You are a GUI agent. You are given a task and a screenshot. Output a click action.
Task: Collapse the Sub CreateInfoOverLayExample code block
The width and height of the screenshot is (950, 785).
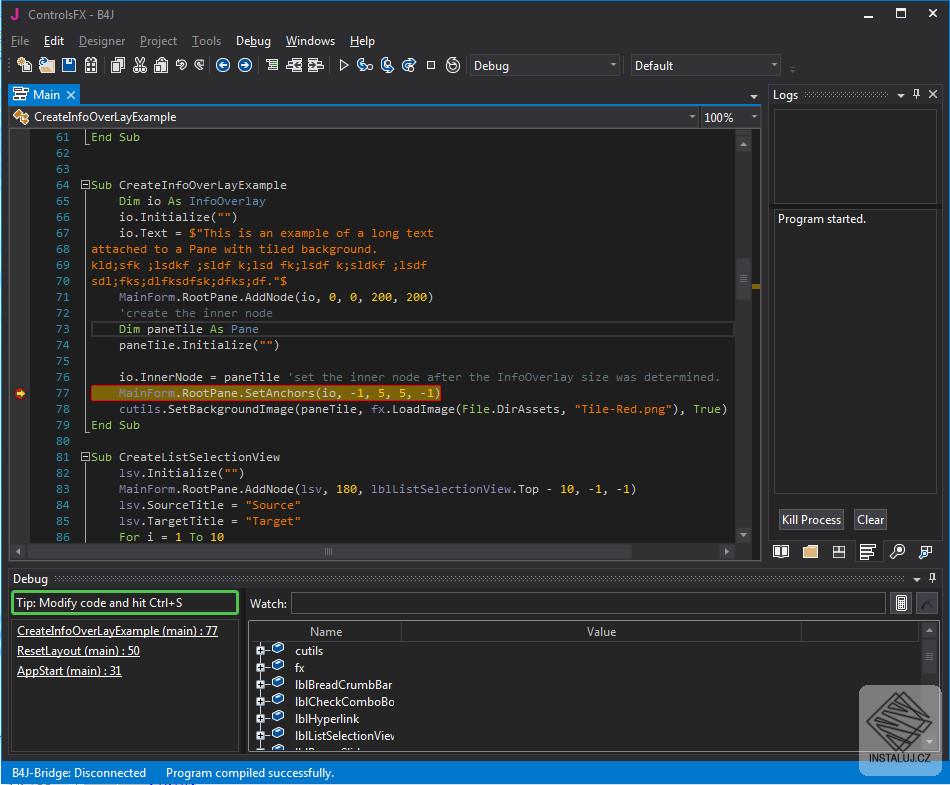pos(86,185)
